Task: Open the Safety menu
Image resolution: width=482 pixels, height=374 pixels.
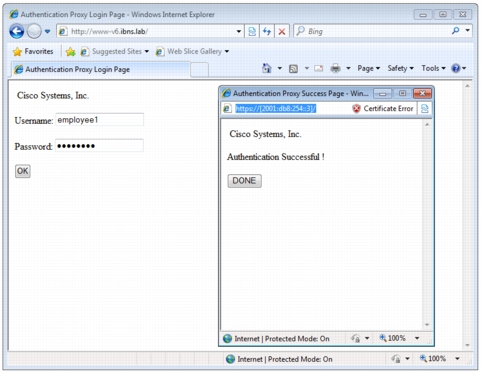Action: click(400, 68)
